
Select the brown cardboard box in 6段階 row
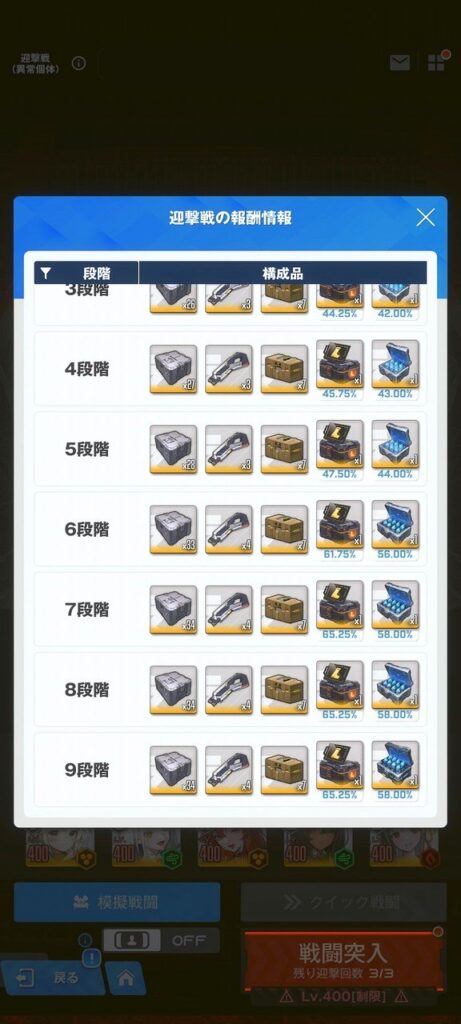[284, 530]
